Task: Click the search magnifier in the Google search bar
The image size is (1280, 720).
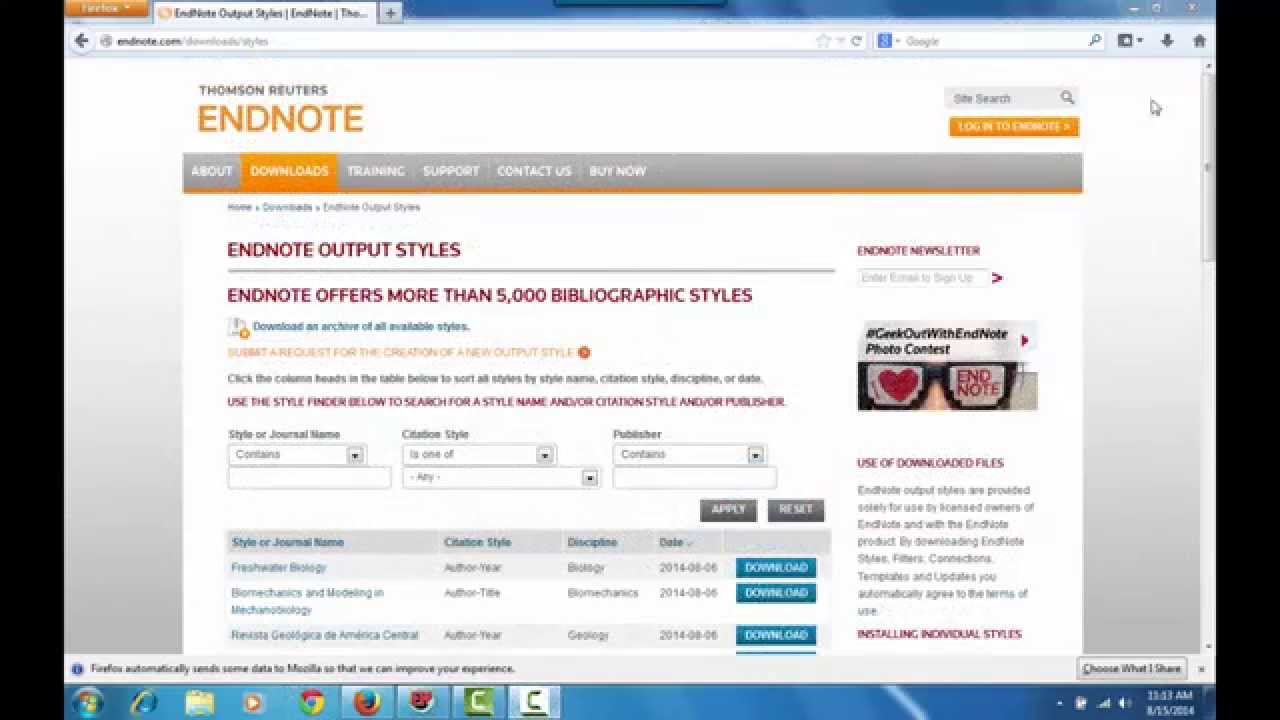Action: 1095,41
